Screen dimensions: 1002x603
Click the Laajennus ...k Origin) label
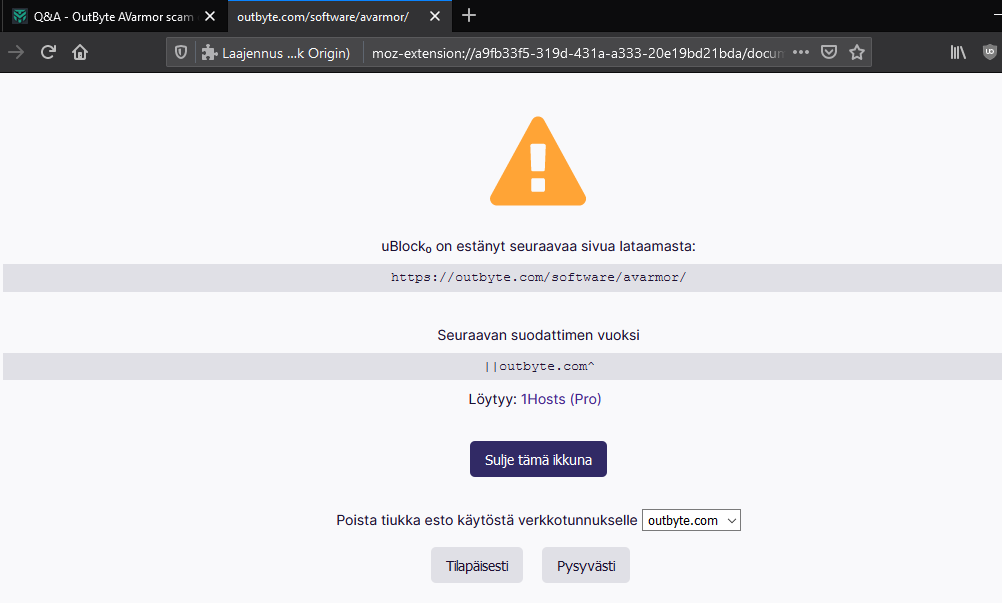[x=286, y=53]
